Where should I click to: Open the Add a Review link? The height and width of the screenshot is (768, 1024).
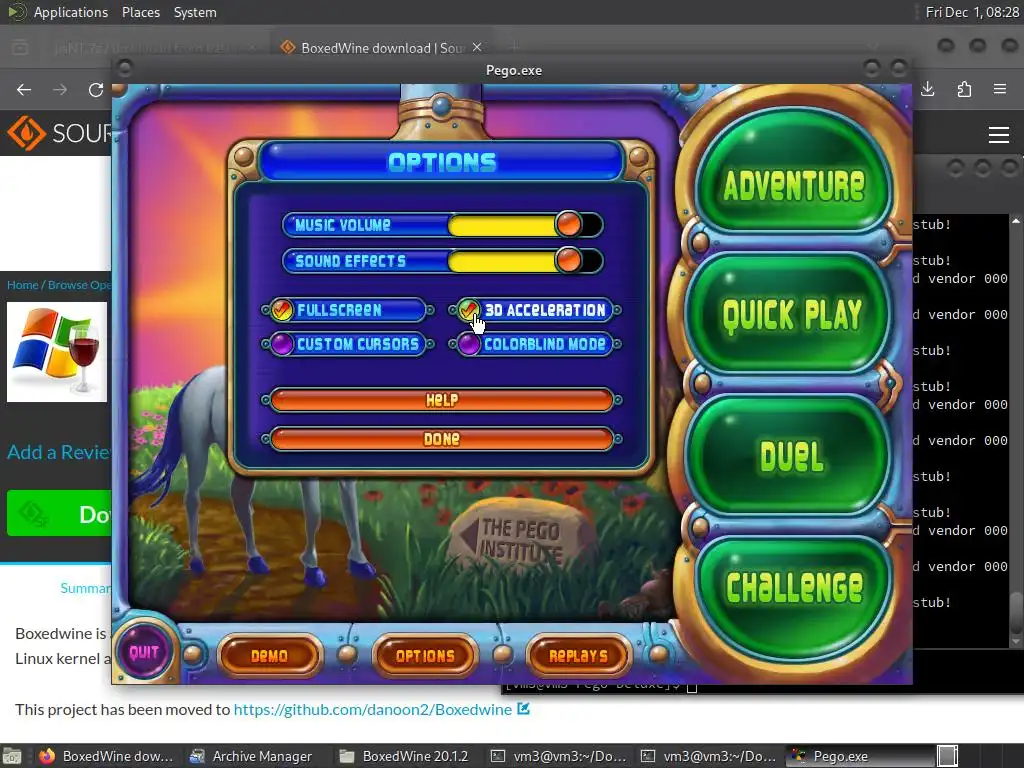pyautogui.click(x=59, y=452)
